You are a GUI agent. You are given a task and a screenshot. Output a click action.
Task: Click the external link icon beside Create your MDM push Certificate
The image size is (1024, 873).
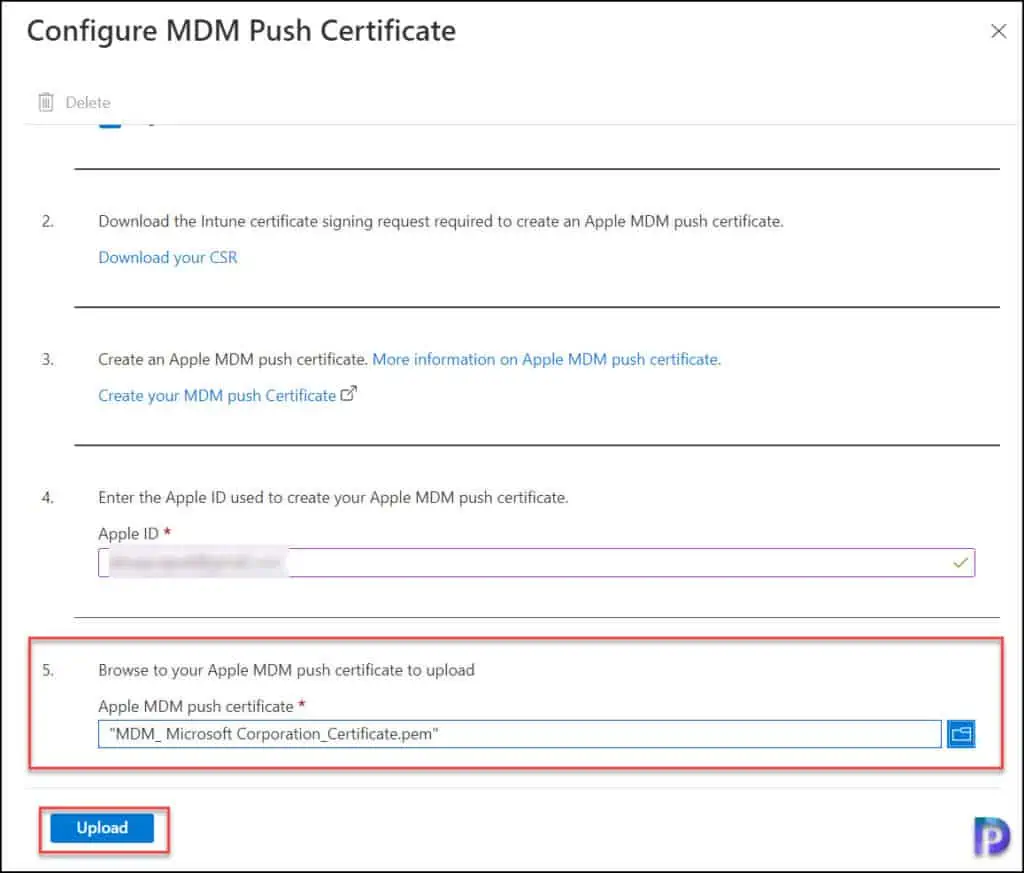point(349,394)
